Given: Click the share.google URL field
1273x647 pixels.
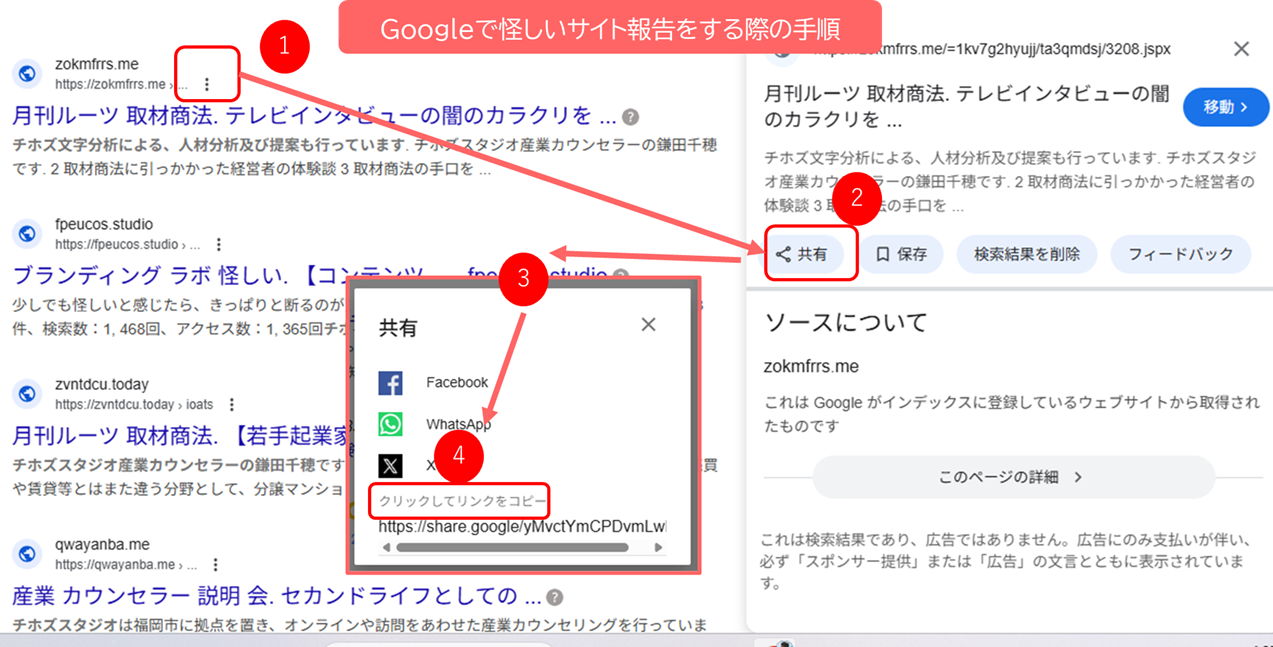Looking at the screenshot, I should pos(522,526).
